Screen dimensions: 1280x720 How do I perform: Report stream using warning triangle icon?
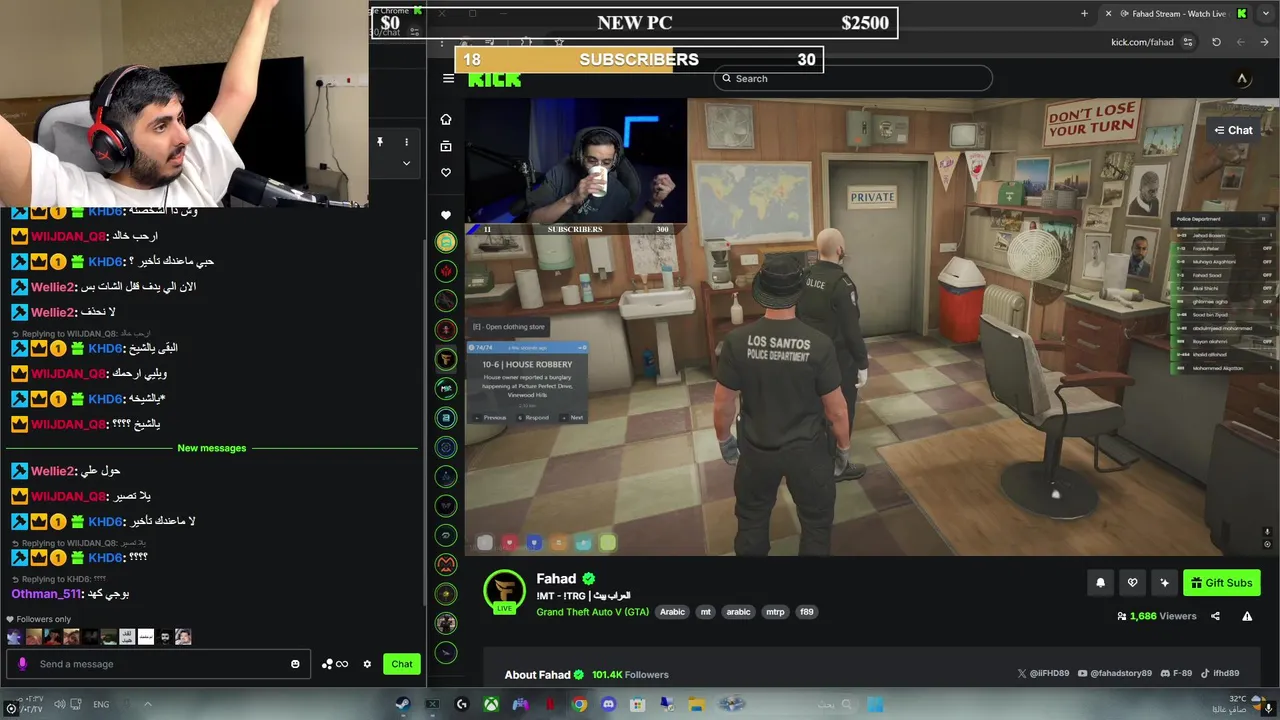(1247, 616)
